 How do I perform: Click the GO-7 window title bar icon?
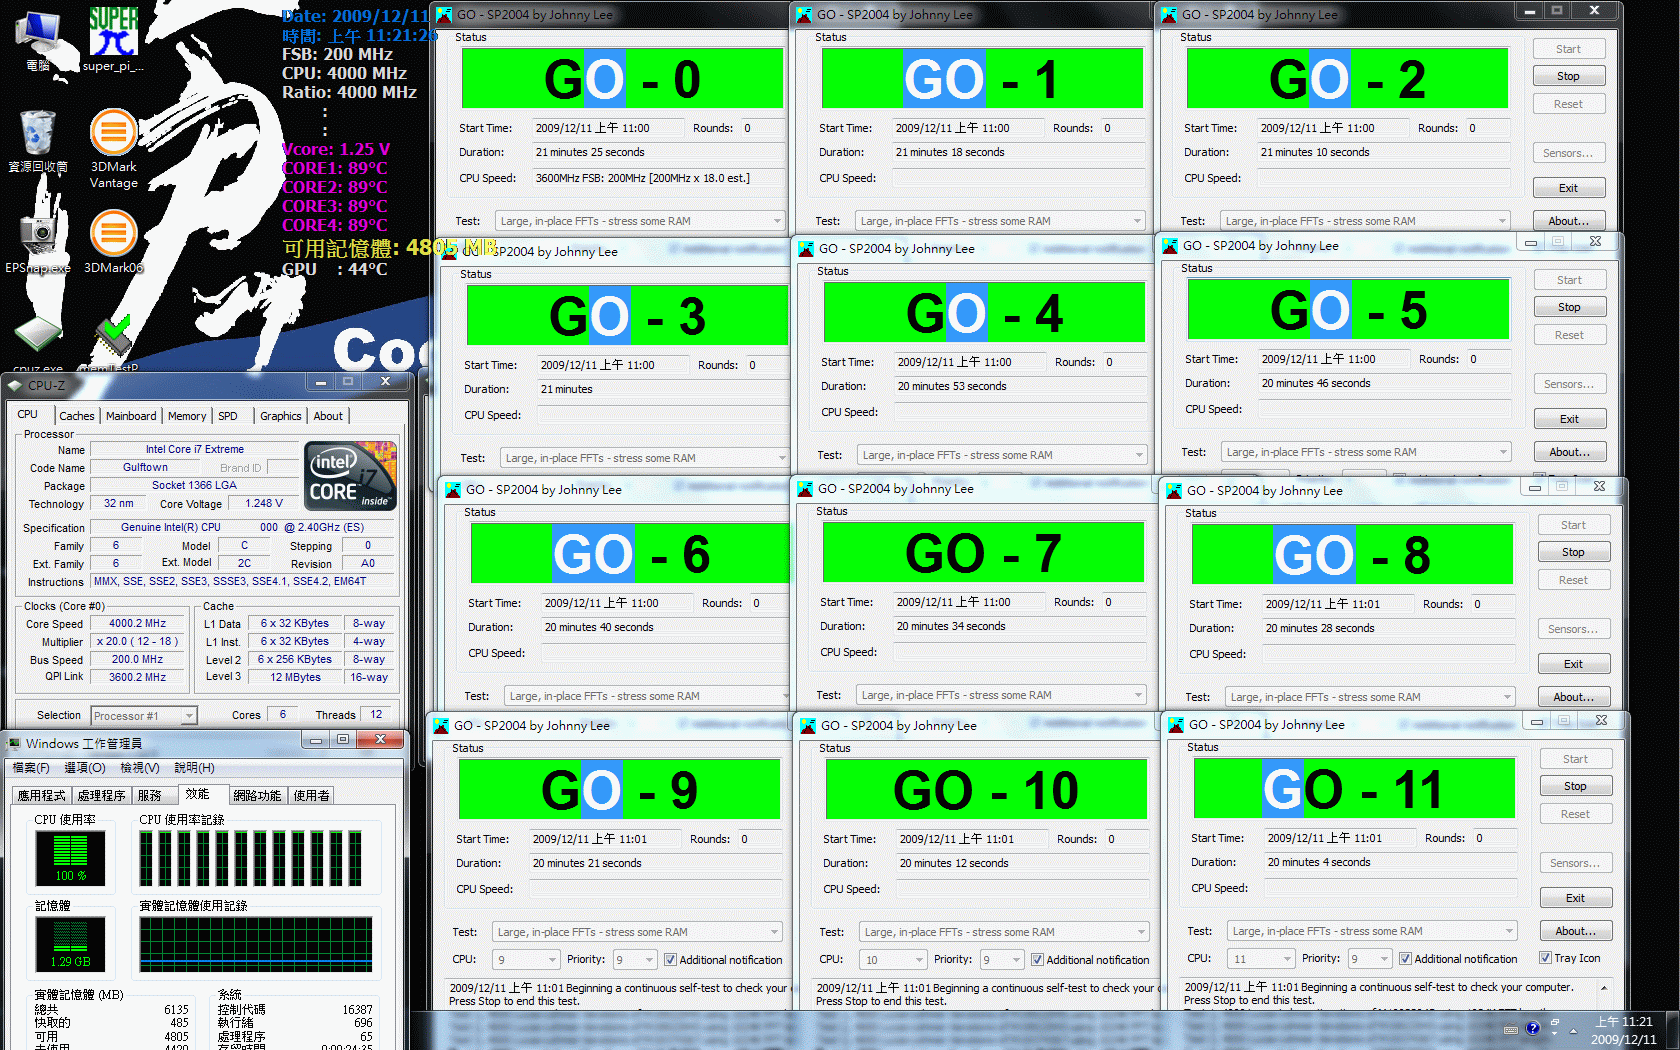[805, 488]
